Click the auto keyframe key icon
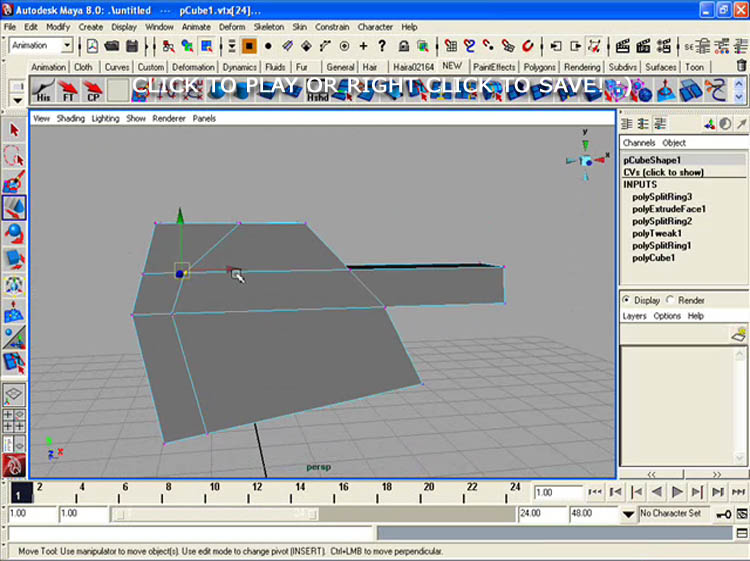Image resolution: width=750 pixels, height=561 pixels. pyautogui.click(x=722, y=514)
